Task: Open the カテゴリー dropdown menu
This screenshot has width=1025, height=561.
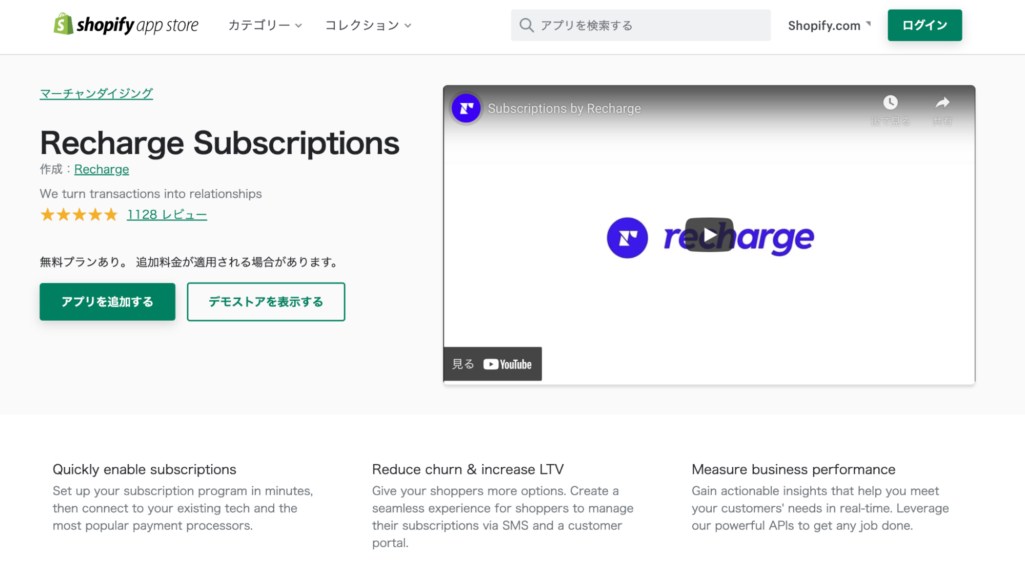Action: [265, 26]
